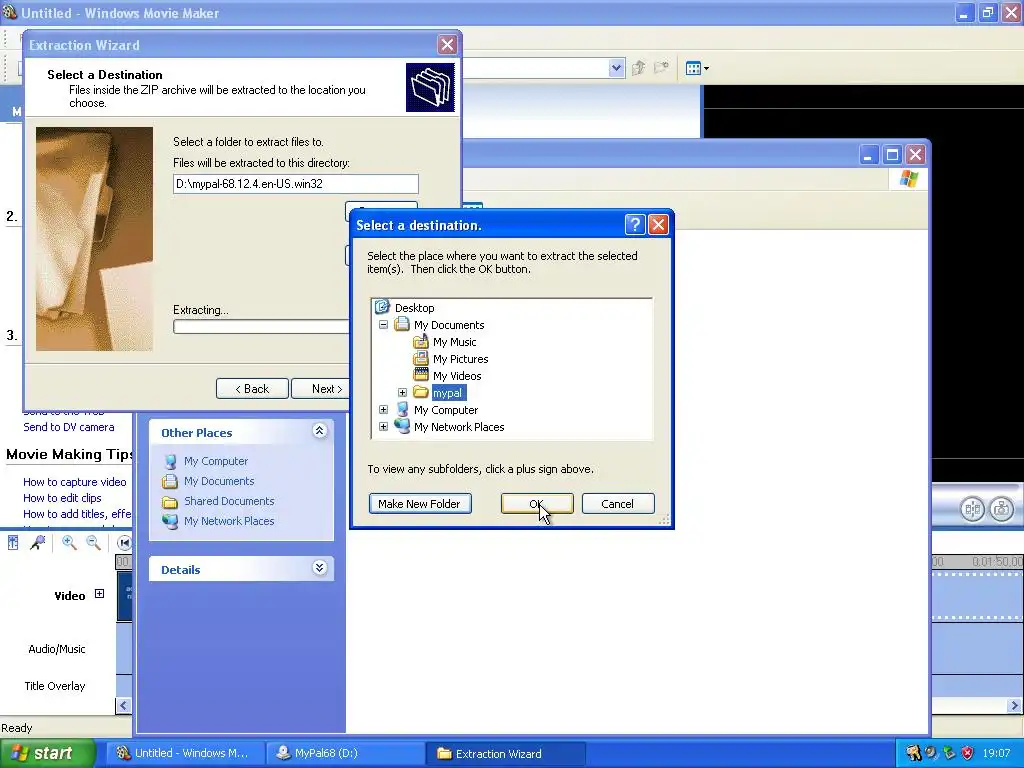The height and width of the screenshot is (768, 1024).
Task: Click the clip on Video track
Action: [x=125, y=596]
